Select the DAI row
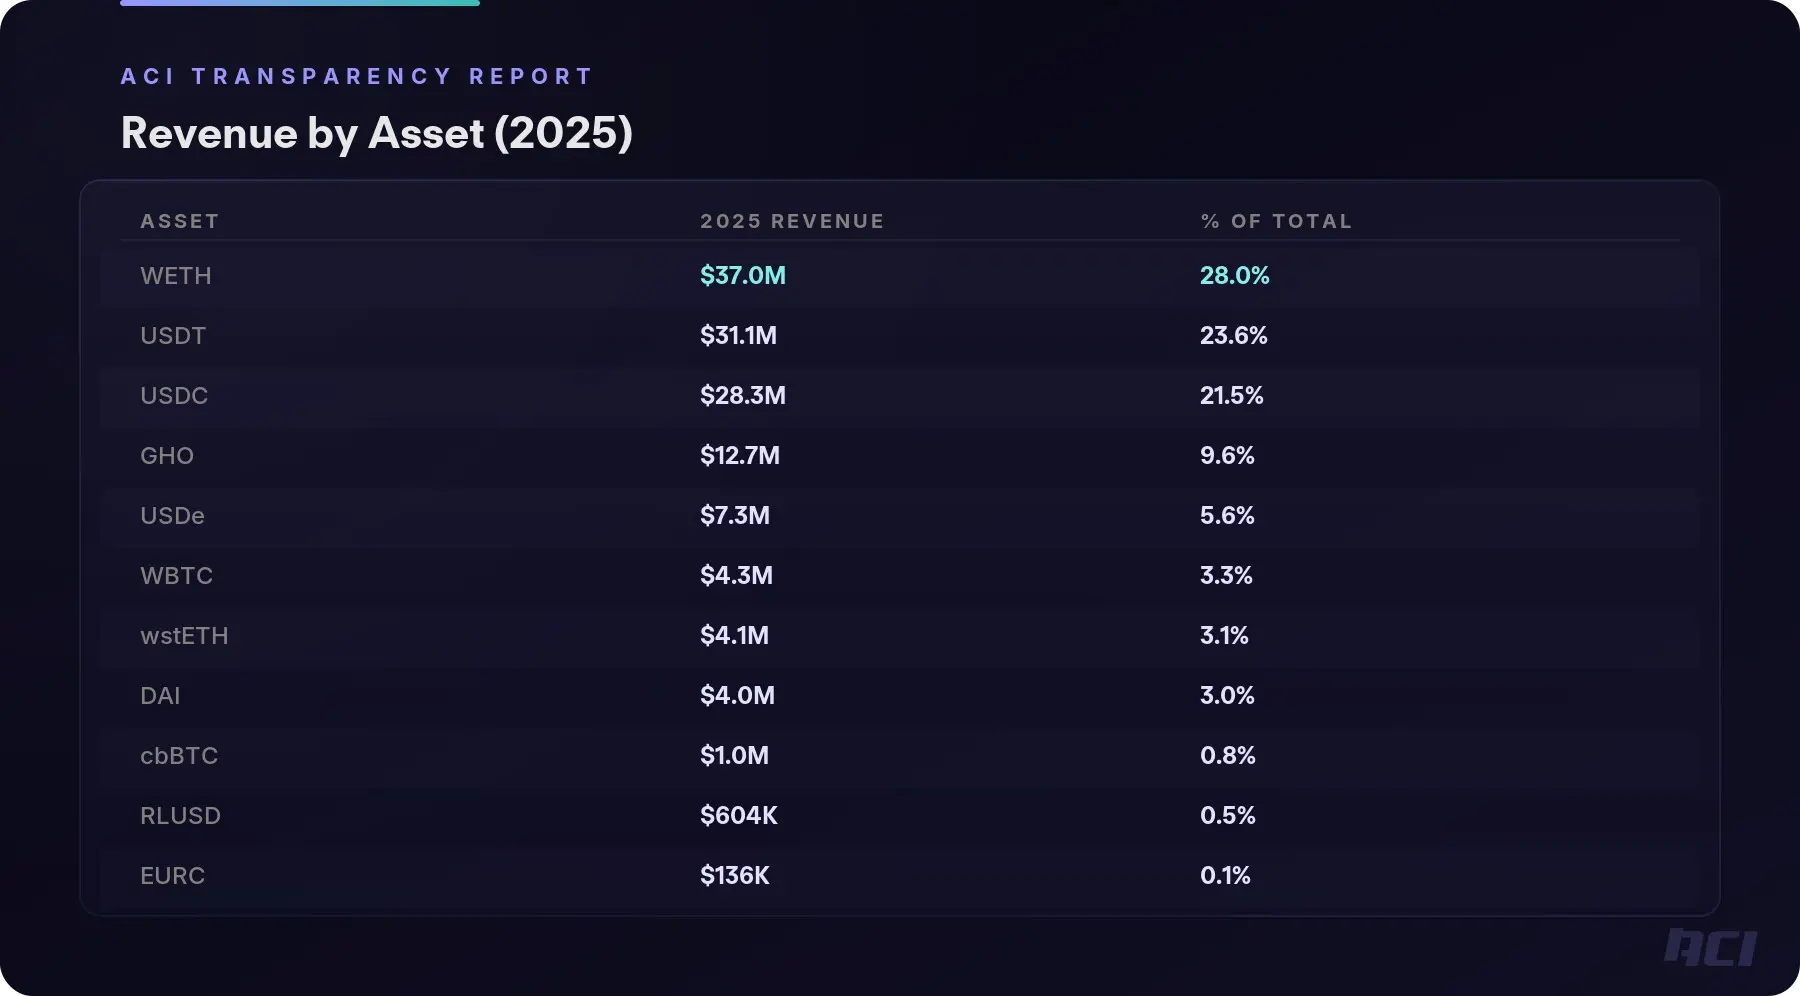The image size is (1800, 996). (x=159, y=696)
